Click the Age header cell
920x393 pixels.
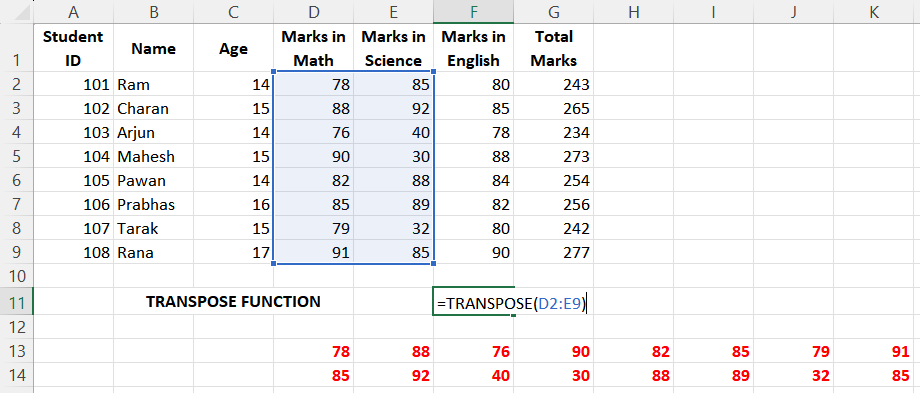[x=234, y=48]
